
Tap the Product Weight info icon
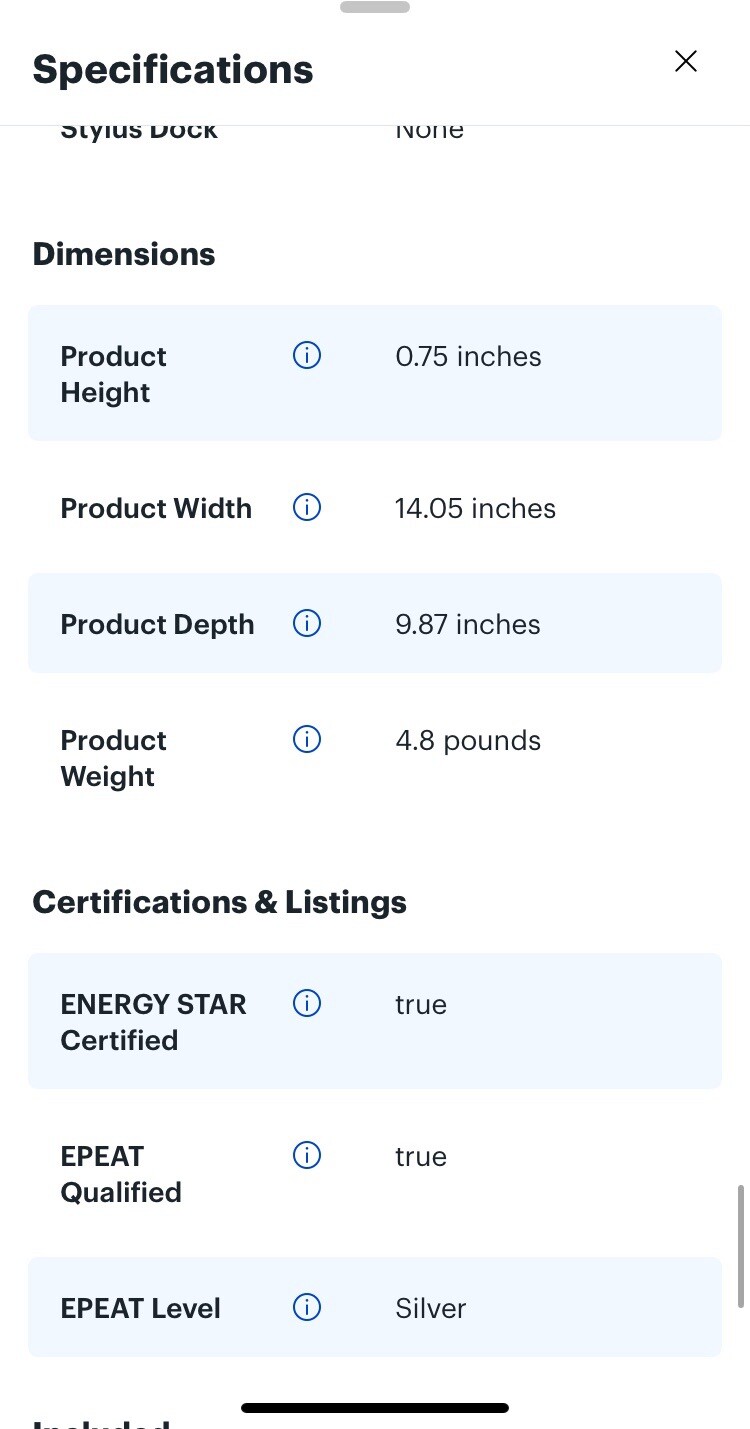tap(307, 739)
